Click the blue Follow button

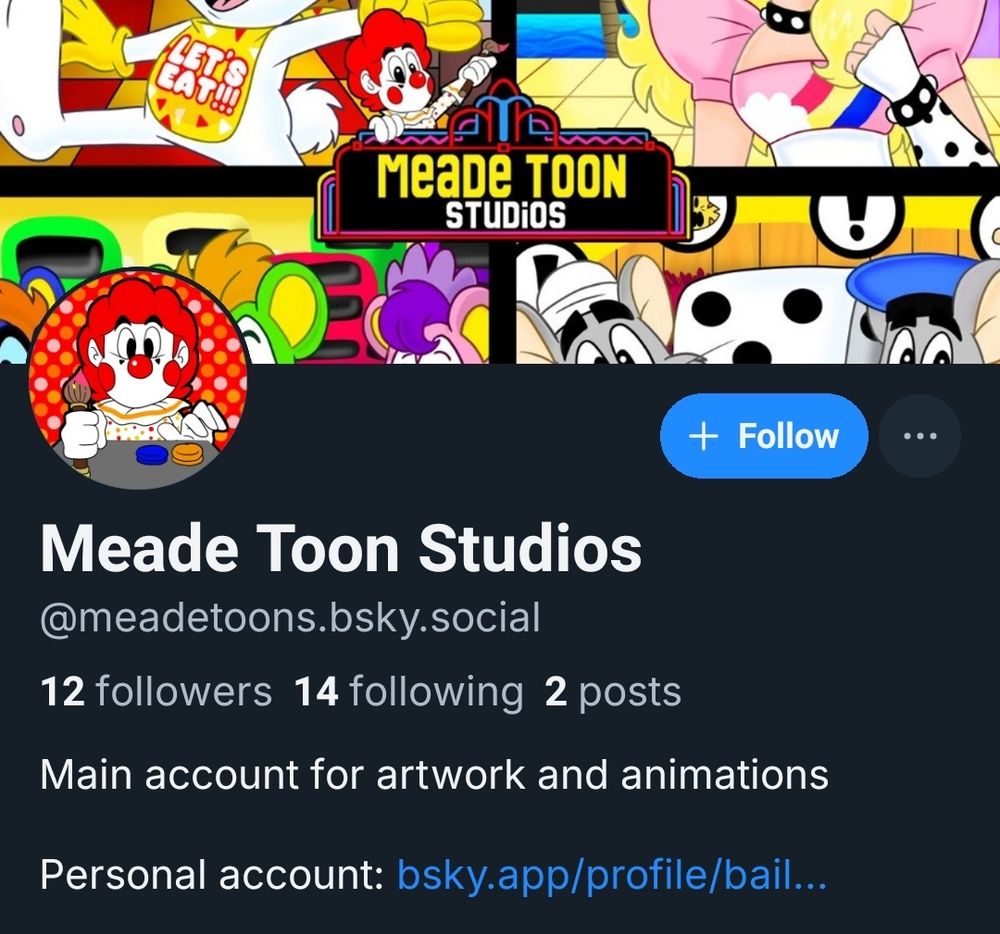click(764, 436)
